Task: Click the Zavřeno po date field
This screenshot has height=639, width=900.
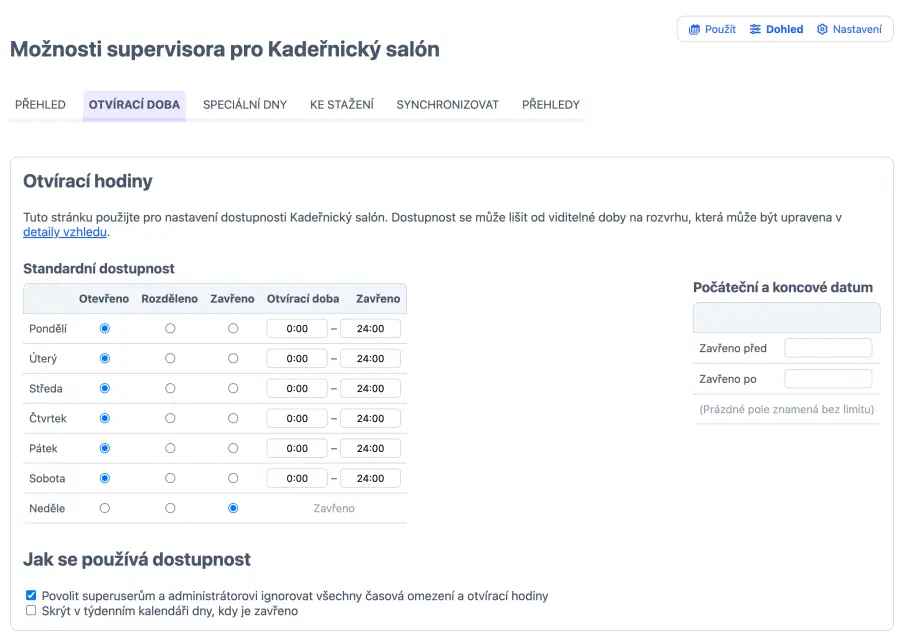Action: tap(828, 379)
